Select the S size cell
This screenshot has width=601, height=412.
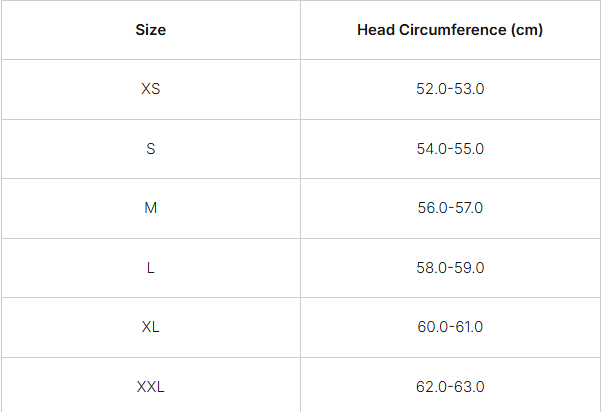[150, 149]
